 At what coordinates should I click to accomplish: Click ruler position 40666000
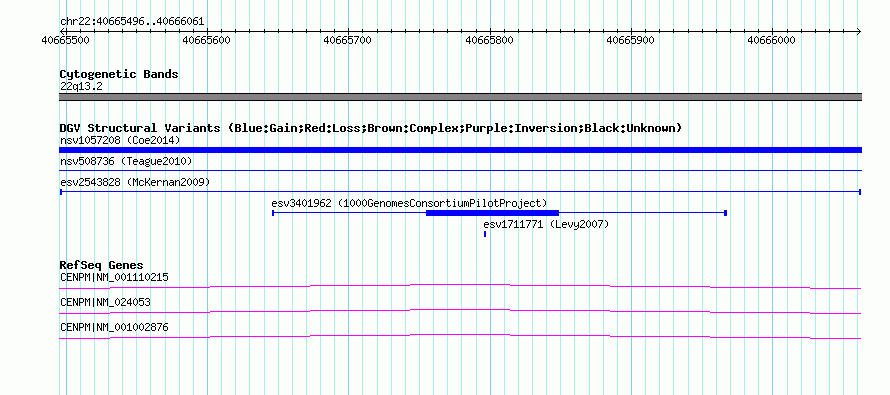pos(771,40)
